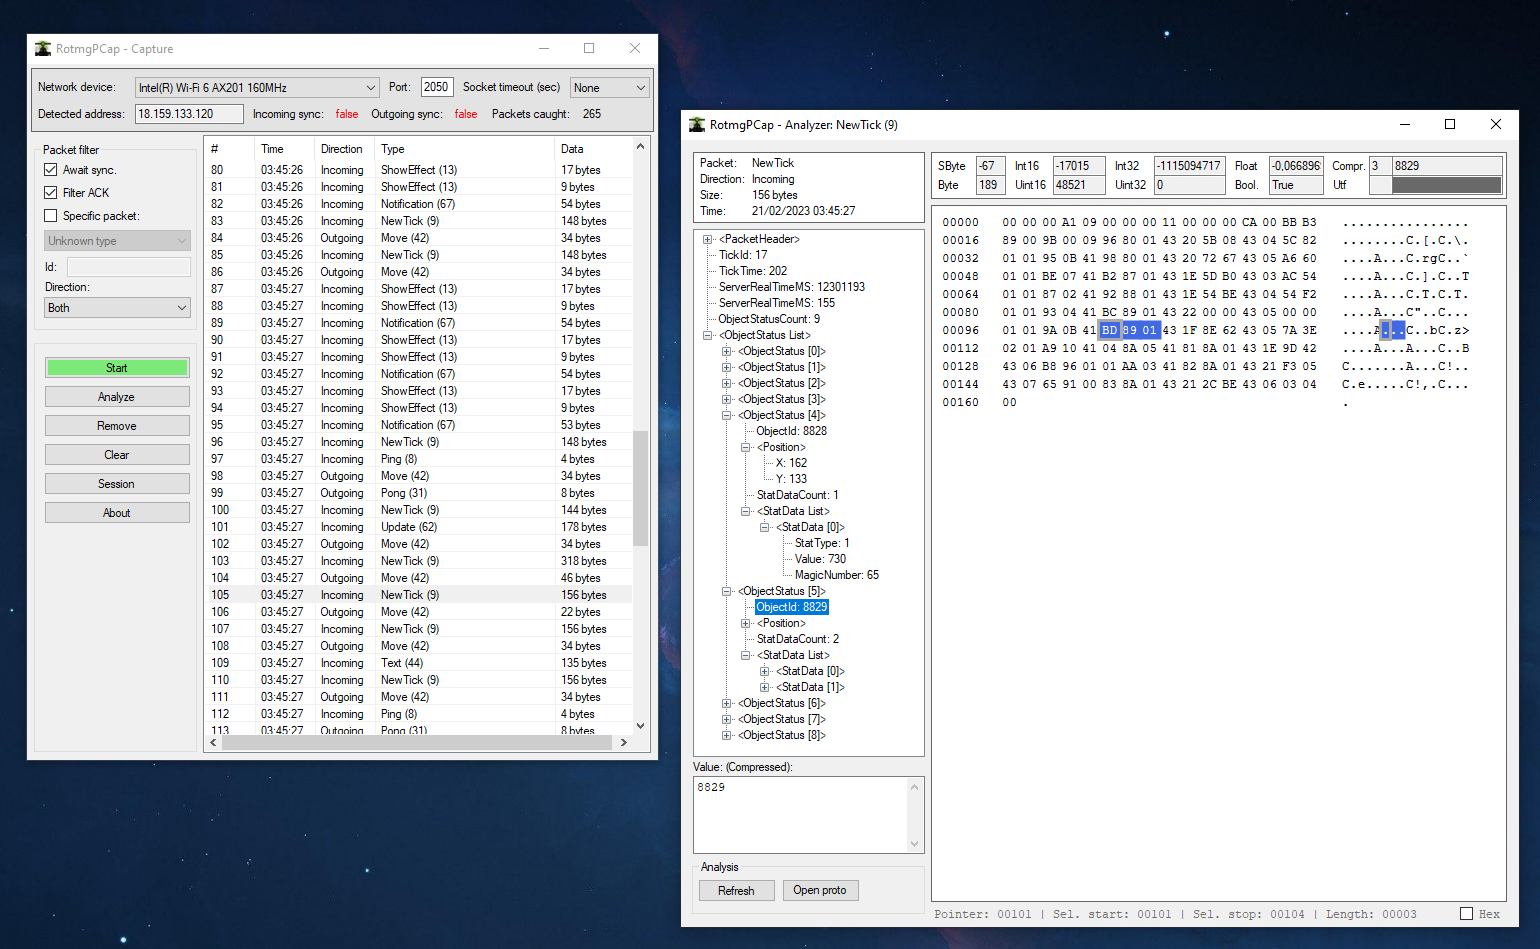Expand ObjectStatus [3] node

coord(727,399)
